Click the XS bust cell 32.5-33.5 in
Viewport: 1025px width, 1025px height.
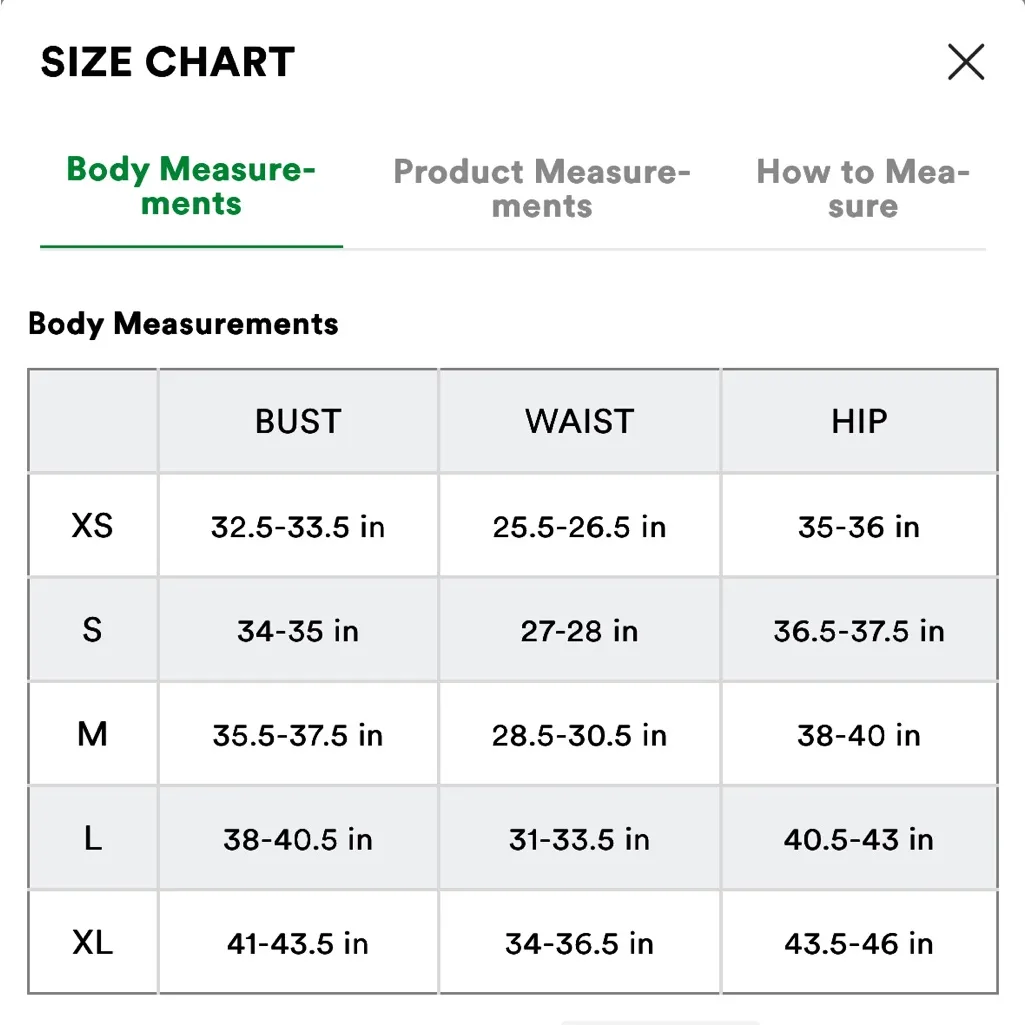point(298,527)
